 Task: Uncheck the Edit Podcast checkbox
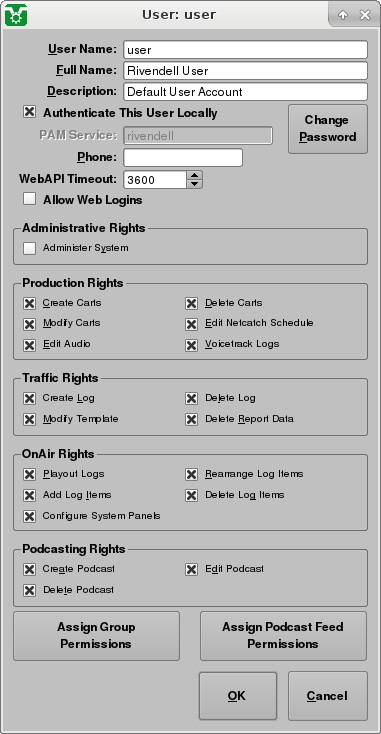point(191,569)
